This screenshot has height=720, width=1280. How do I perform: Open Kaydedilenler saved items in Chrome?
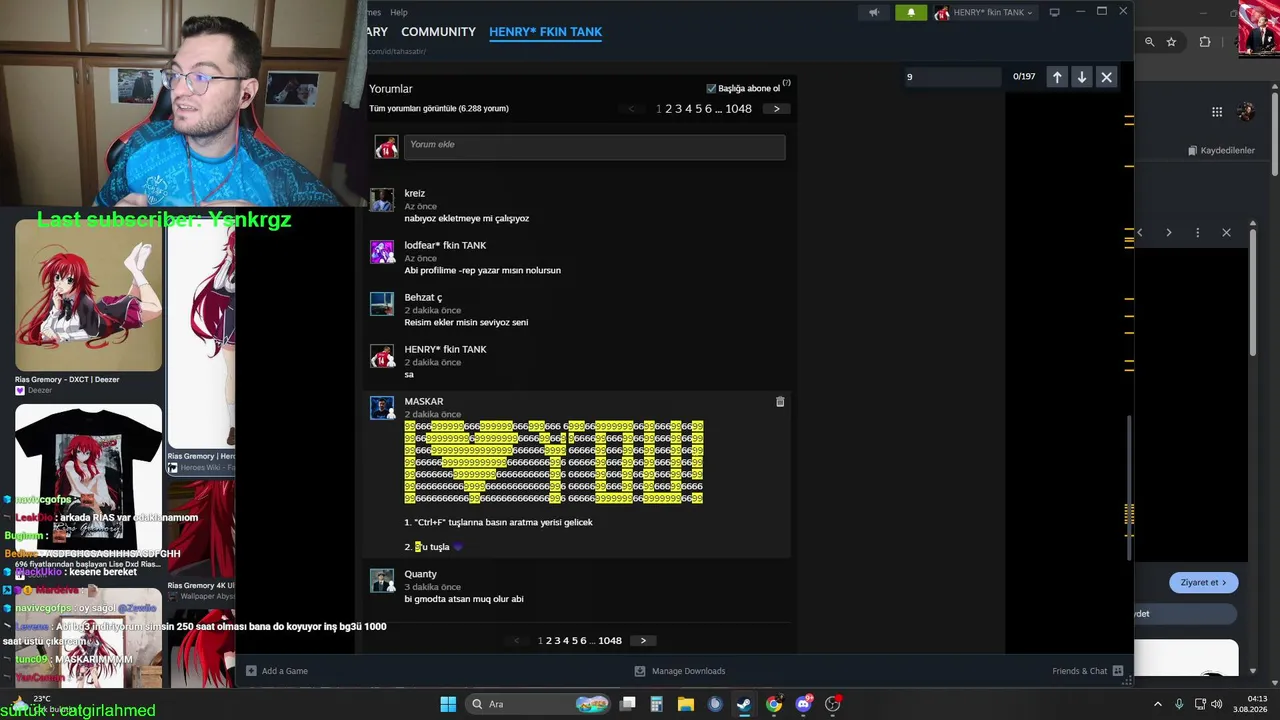tap(1221, 151)
